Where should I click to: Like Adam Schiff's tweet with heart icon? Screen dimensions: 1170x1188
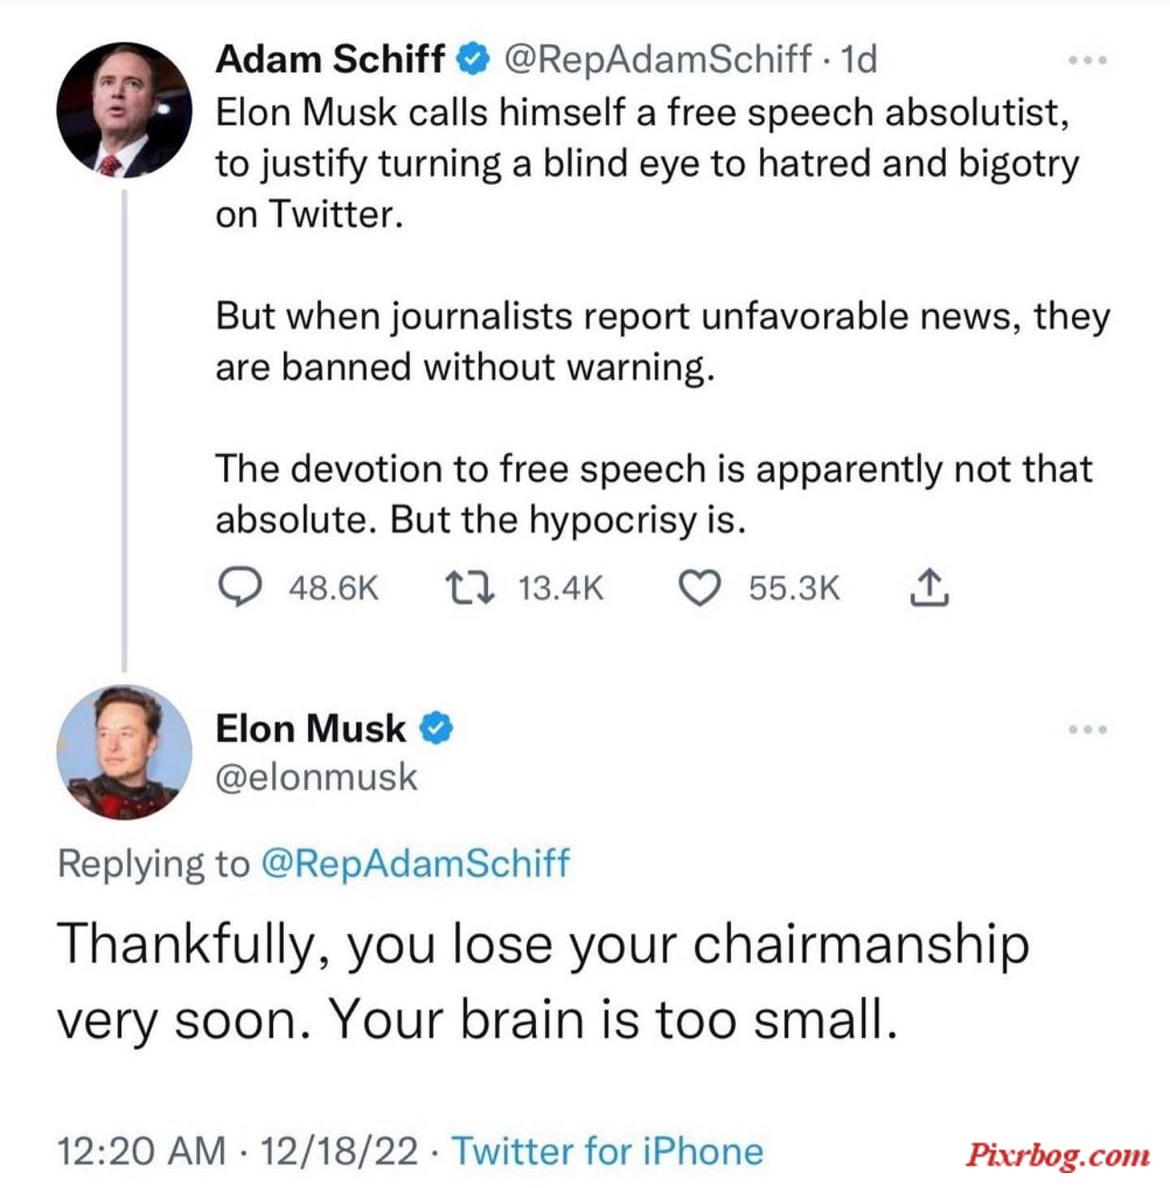(x=699, y=589)
